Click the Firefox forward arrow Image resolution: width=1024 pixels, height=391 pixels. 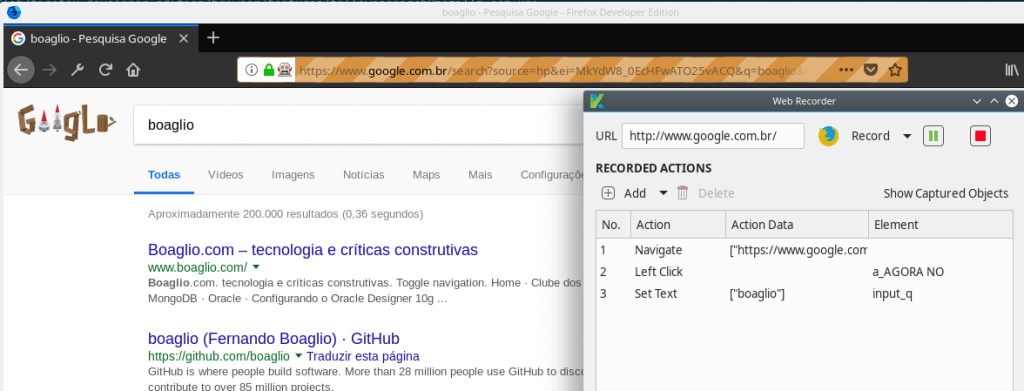pyautogui.click(x=50, y=70)
